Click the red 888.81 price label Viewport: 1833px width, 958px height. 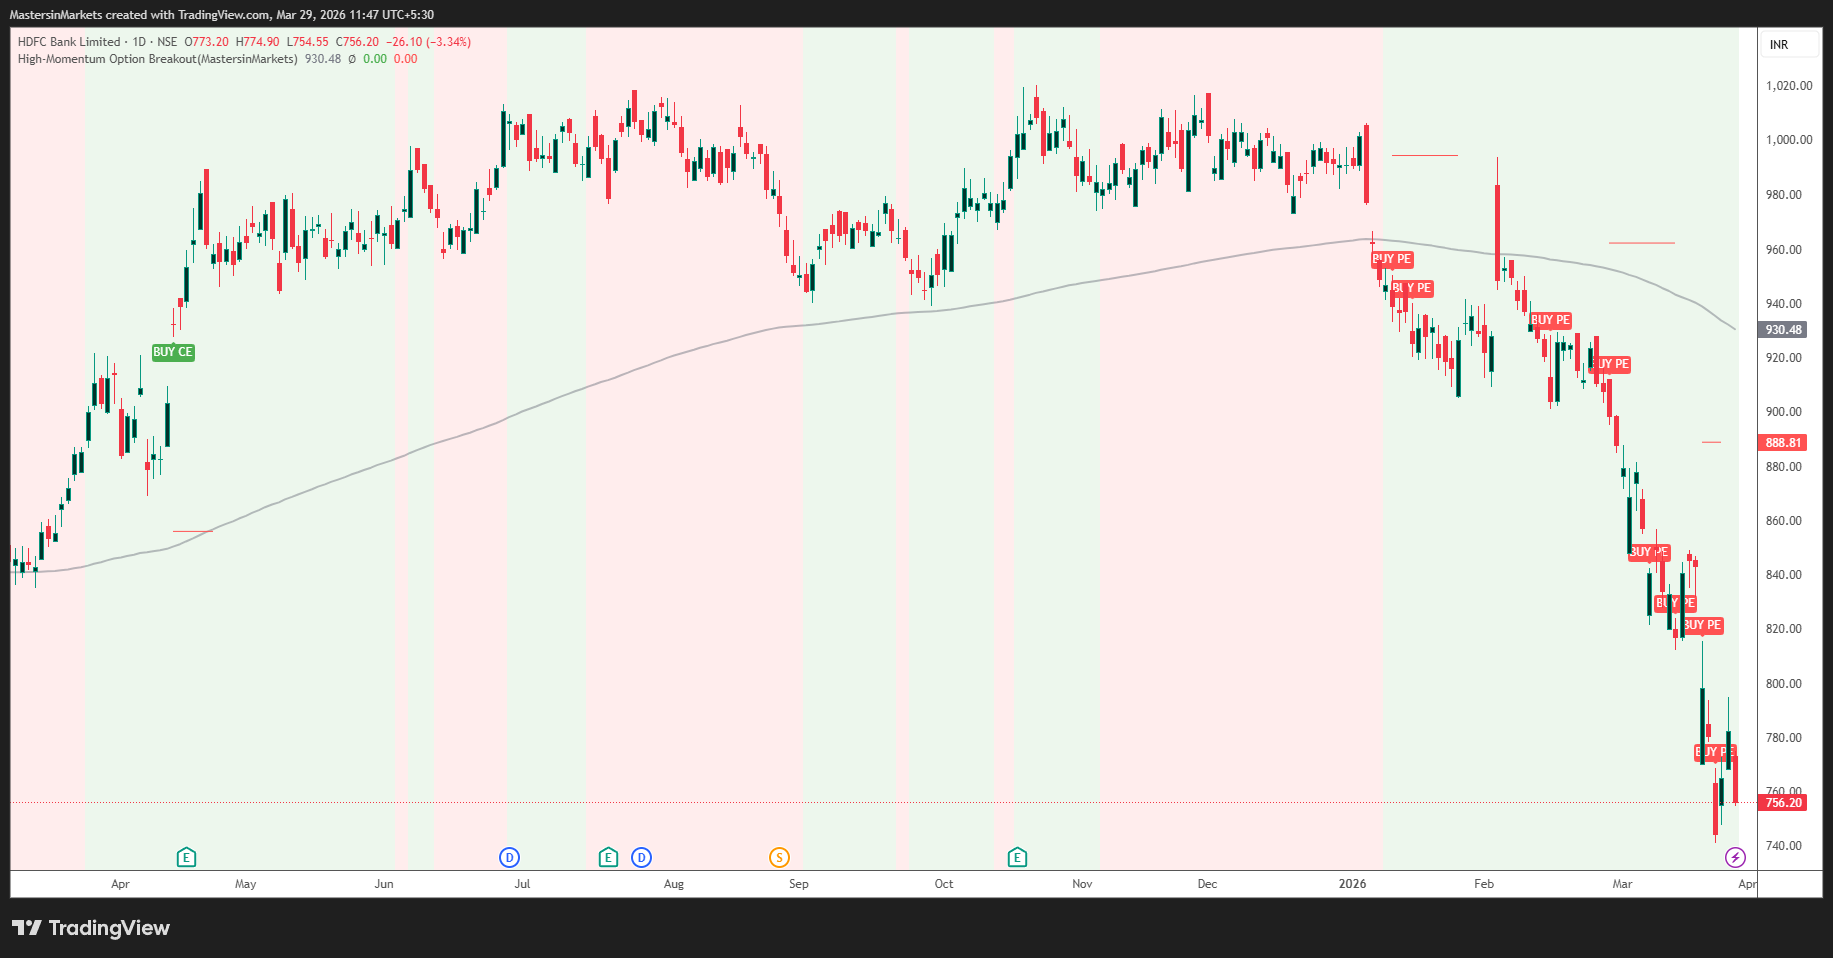(1783, 443)
